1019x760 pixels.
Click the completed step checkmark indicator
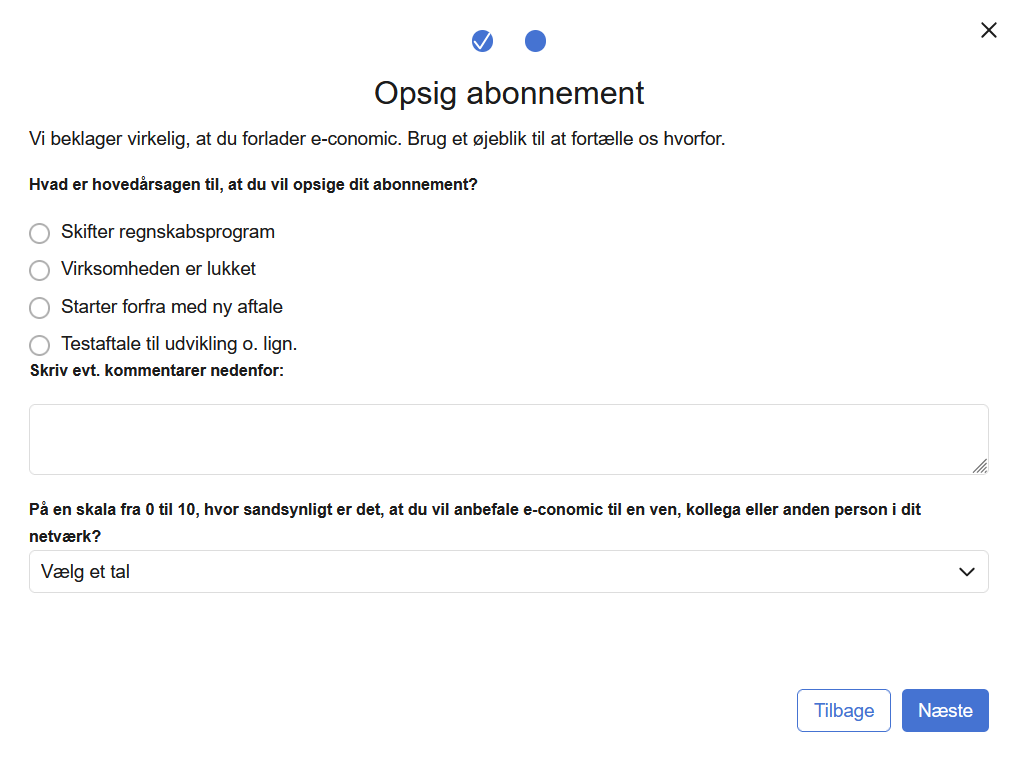pyautogui.click(x=482, y=41)
